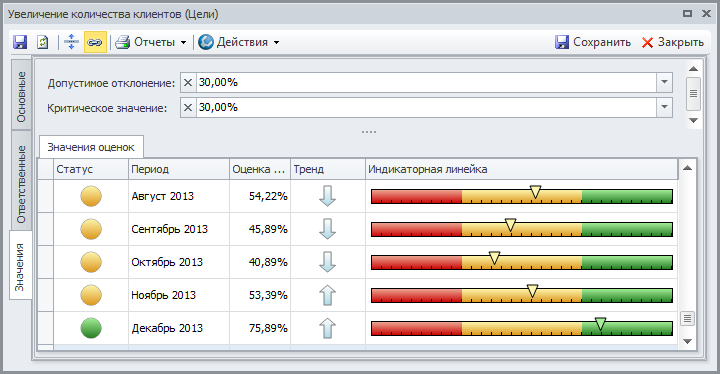
Task: Expand the Критическое значение dropdown
Action: [x=664, y=108]
